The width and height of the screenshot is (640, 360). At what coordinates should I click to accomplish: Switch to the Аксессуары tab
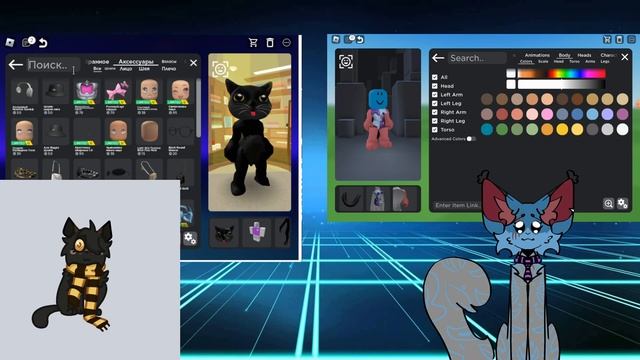136,62
